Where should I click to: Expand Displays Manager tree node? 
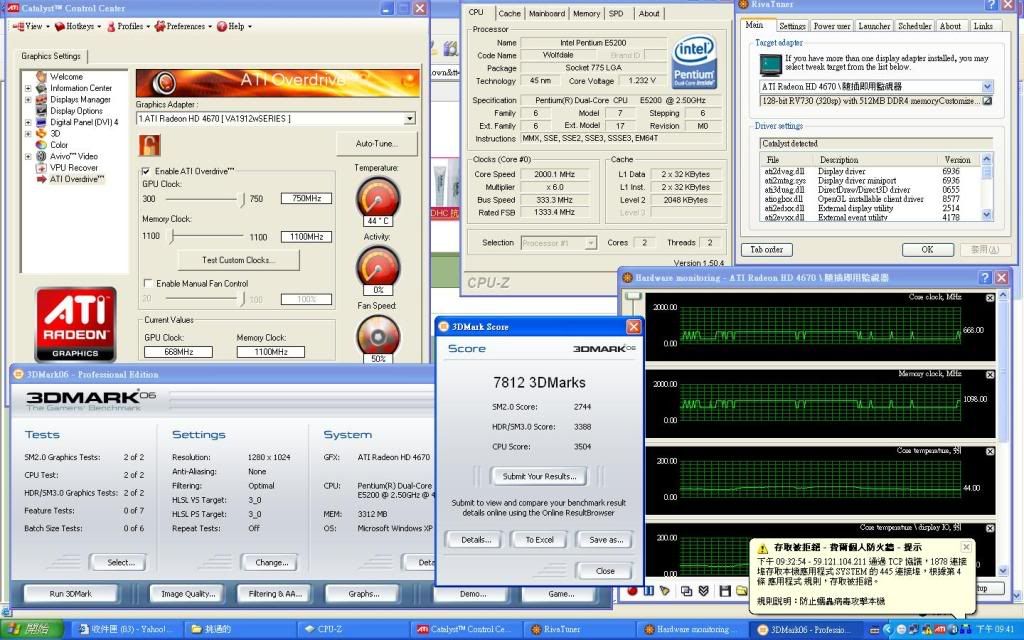tap(28, 100)
